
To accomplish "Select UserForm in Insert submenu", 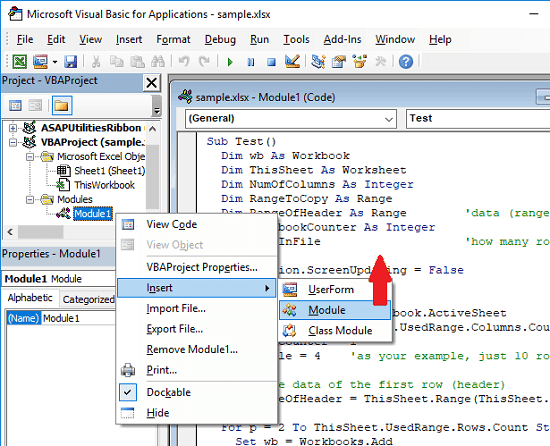I will (x=335, y=290).
